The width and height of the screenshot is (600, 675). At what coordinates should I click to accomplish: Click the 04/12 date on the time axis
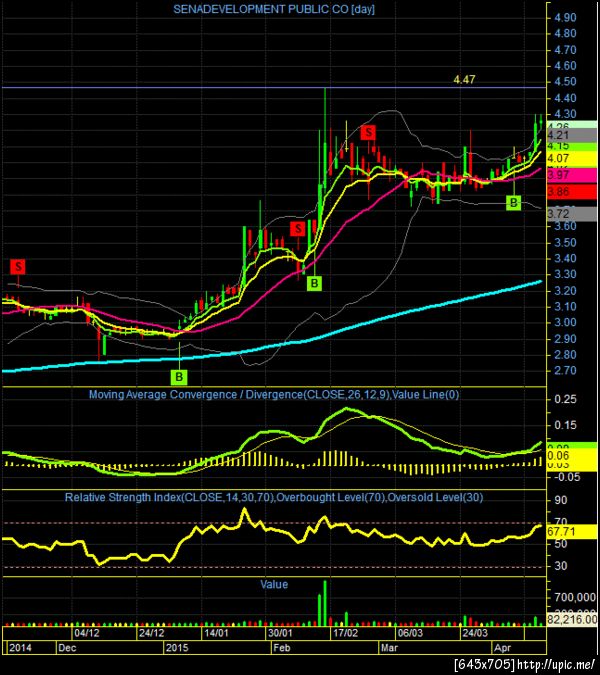point(87,633)
